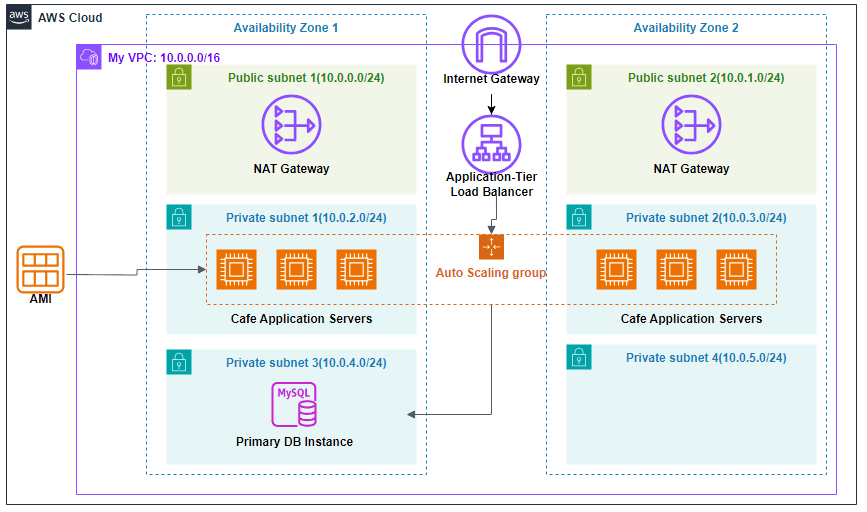The width and height of the screenshot is (867, 512).
Task: Select the My VPC cloud icon
Action: click(x=89, y=57)
